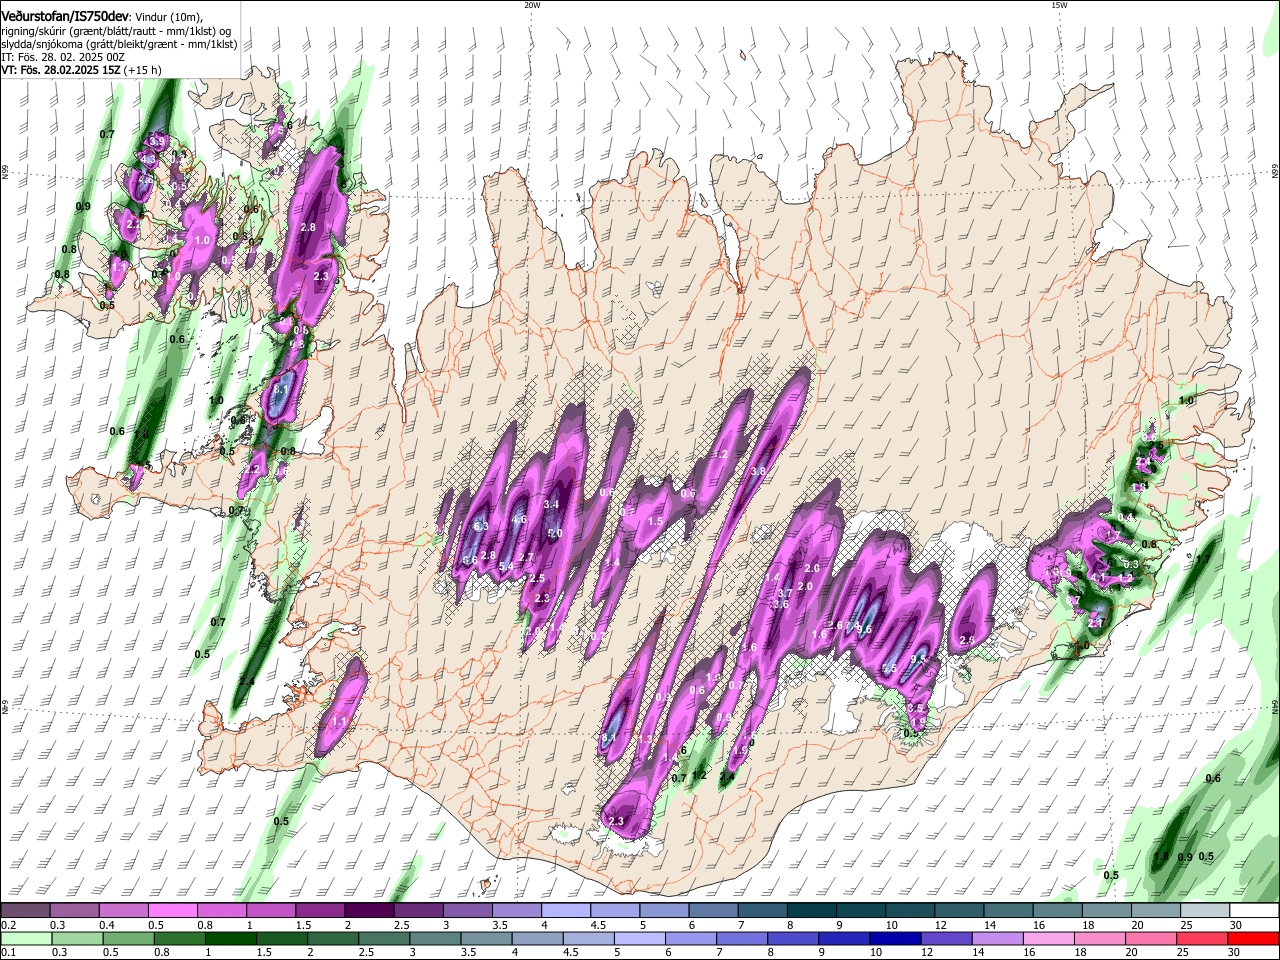Click the 'rigning/skúrir' legend description line
Image resolution: width=1280 pixels, height=960 pixels.
click(116, 31)
